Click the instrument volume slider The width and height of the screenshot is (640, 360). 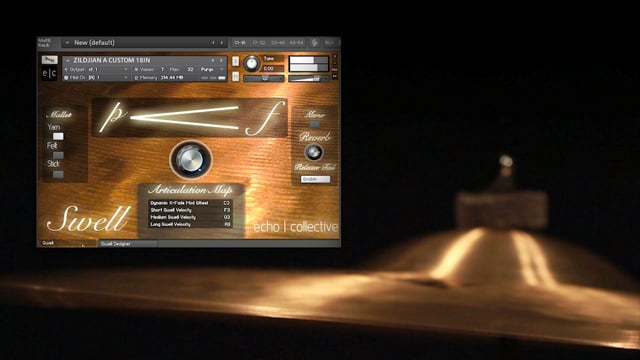point(309,79)
